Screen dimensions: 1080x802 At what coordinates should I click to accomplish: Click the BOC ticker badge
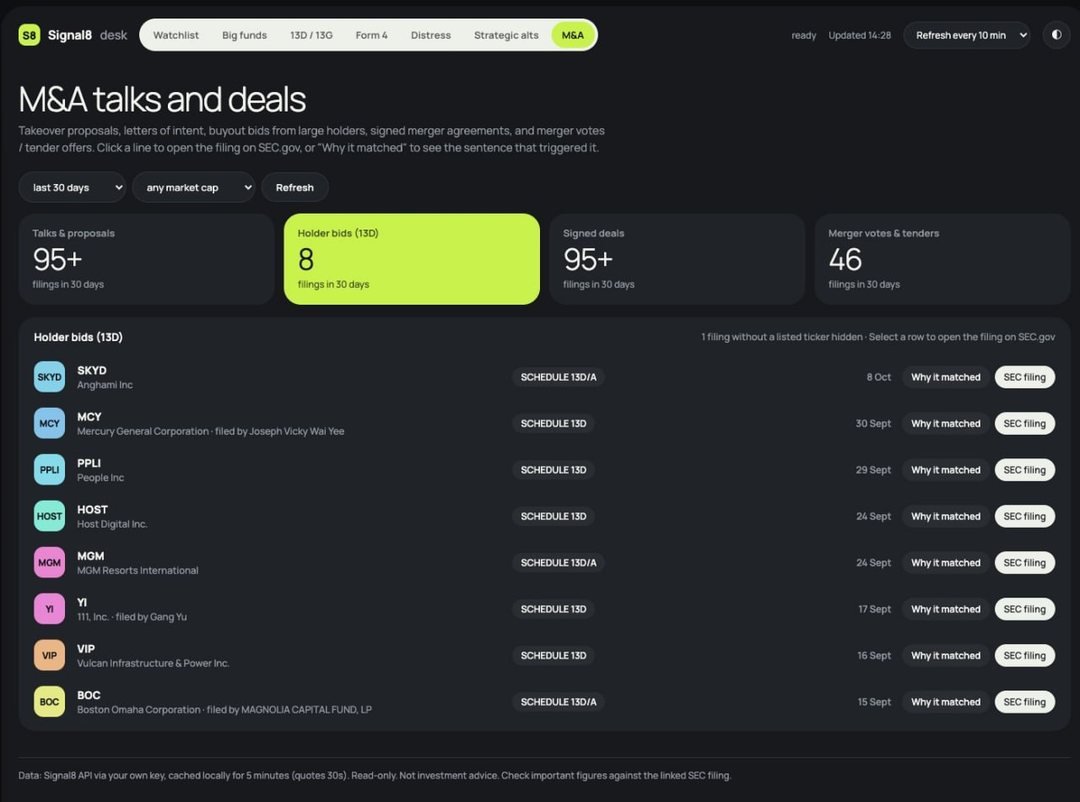50,701
